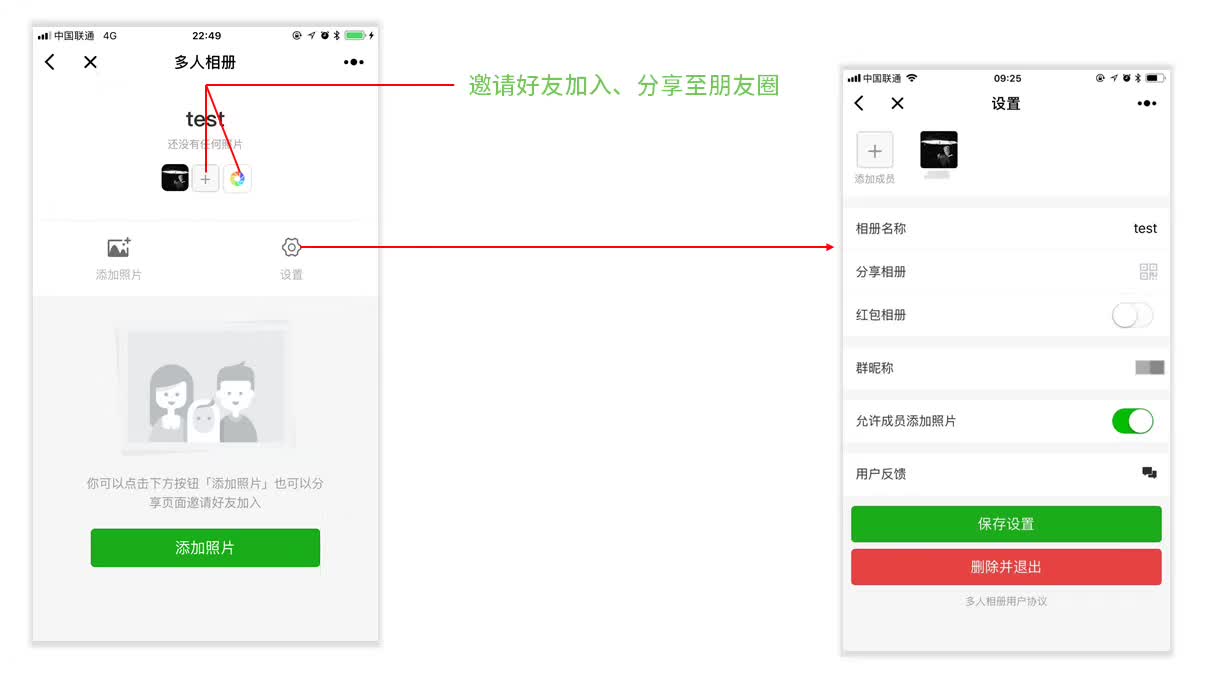Enable the 红包相册 switch

tap(1132, 315)
